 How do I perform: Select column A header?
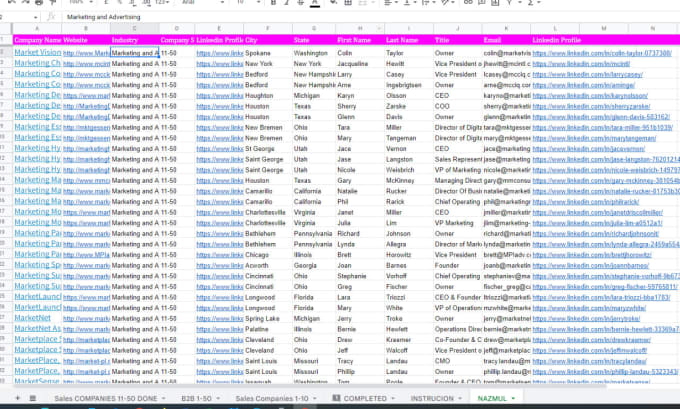click(37, 28)
